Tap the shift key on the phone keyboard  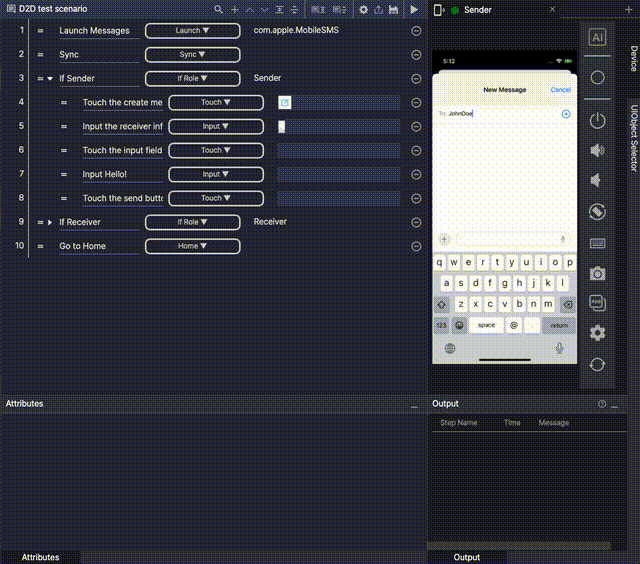pyautogui.click(x=442, y=304)
